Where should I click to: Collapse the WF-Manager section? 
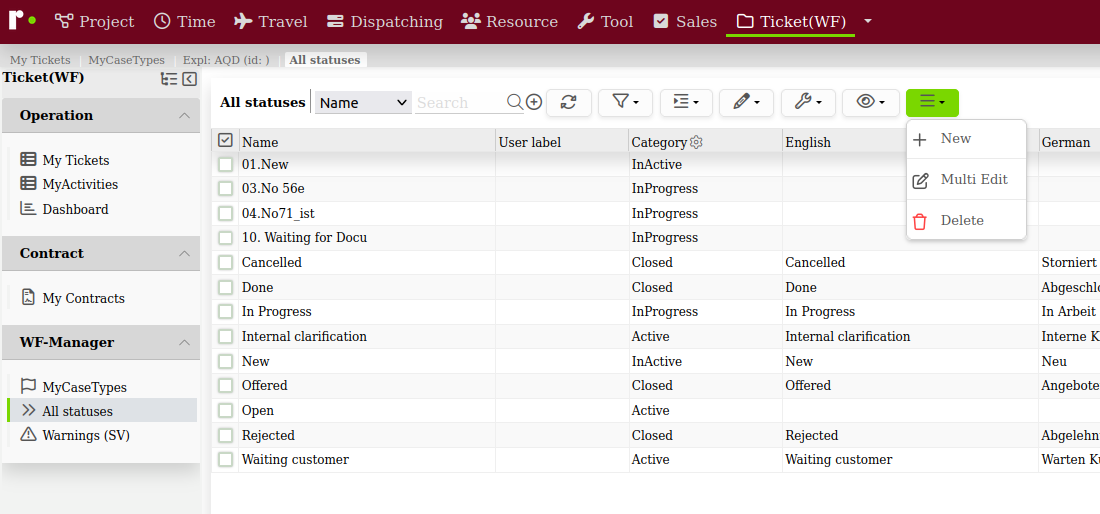coord(101,342)
